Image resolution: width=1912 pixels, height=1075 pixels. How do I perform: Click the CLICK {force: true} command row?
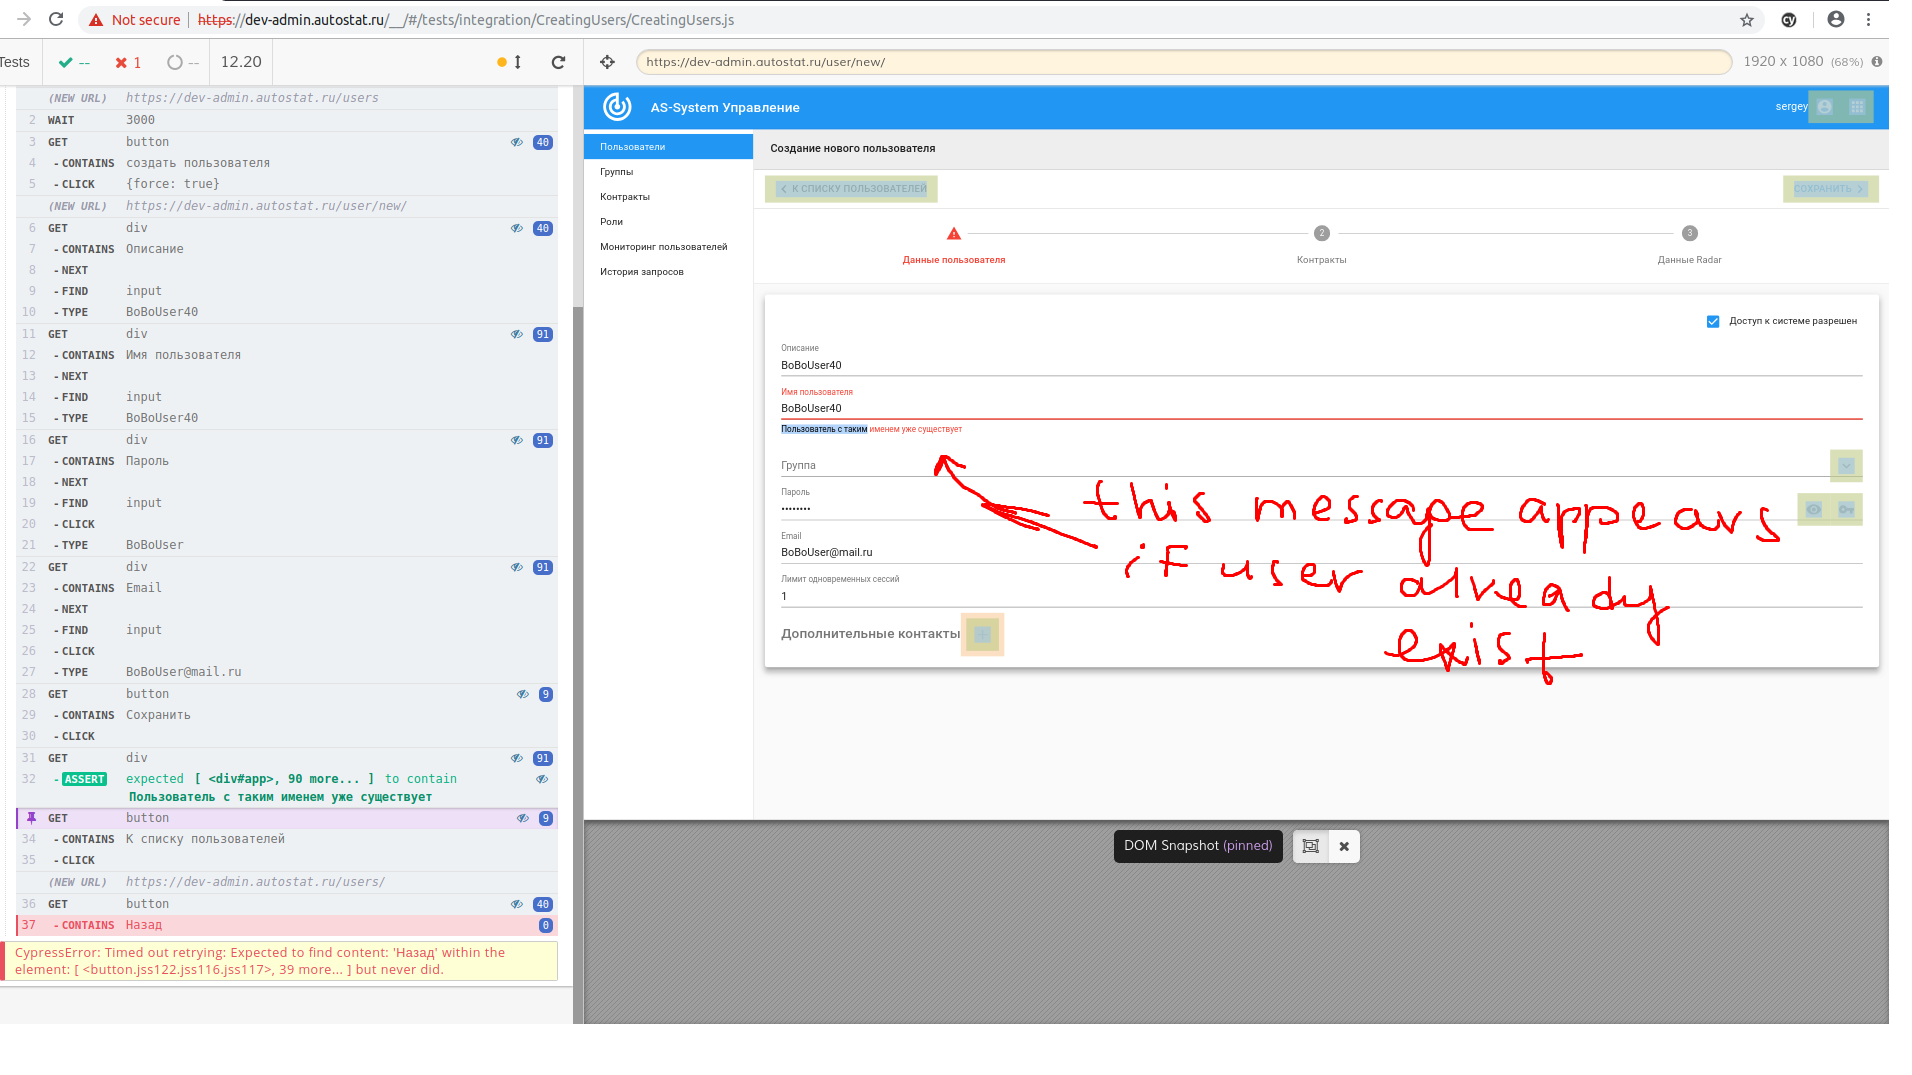coord(287,184)
